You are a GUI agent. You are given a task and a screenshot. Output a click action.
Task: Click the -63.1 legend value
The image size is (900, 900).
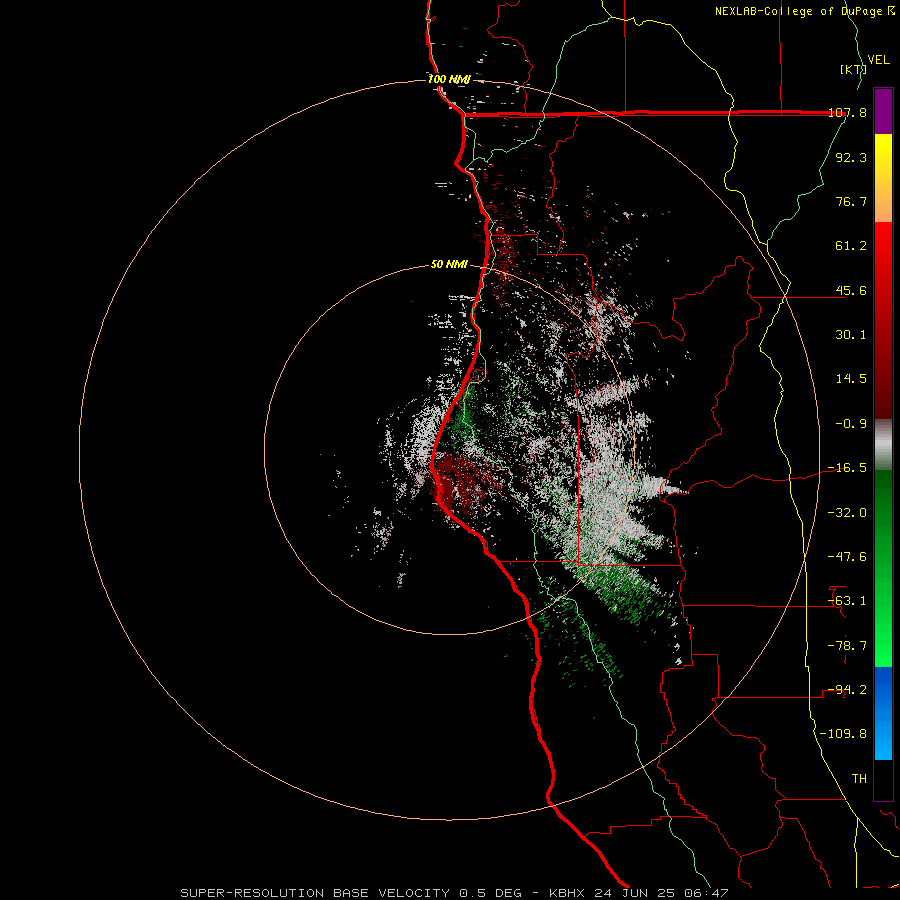tap(847, 601)
